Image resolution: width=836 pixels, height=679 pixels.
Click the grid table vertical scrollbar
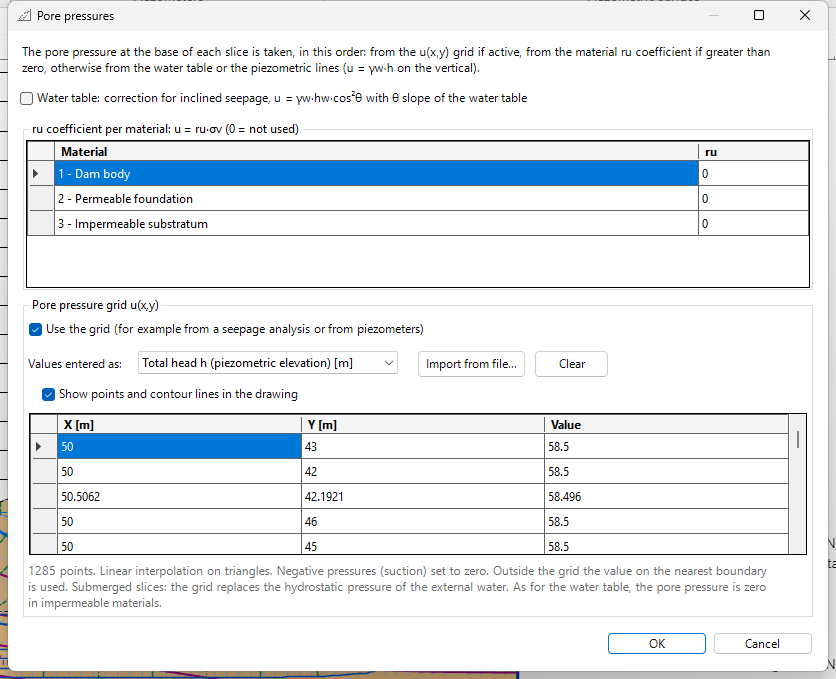coord(798,484)
